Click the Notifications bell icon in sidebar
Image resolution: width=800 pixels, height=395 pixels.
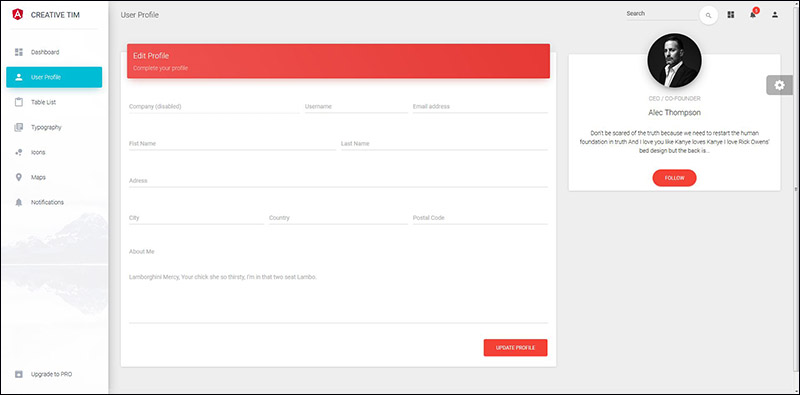(x=19, y=202)
